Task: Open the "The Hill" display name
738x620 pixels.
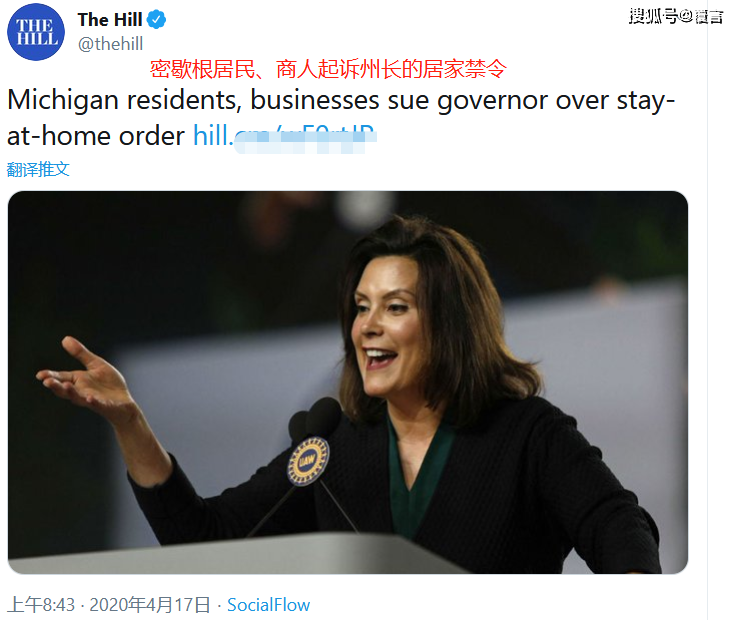Action: [x=110, y=20]
